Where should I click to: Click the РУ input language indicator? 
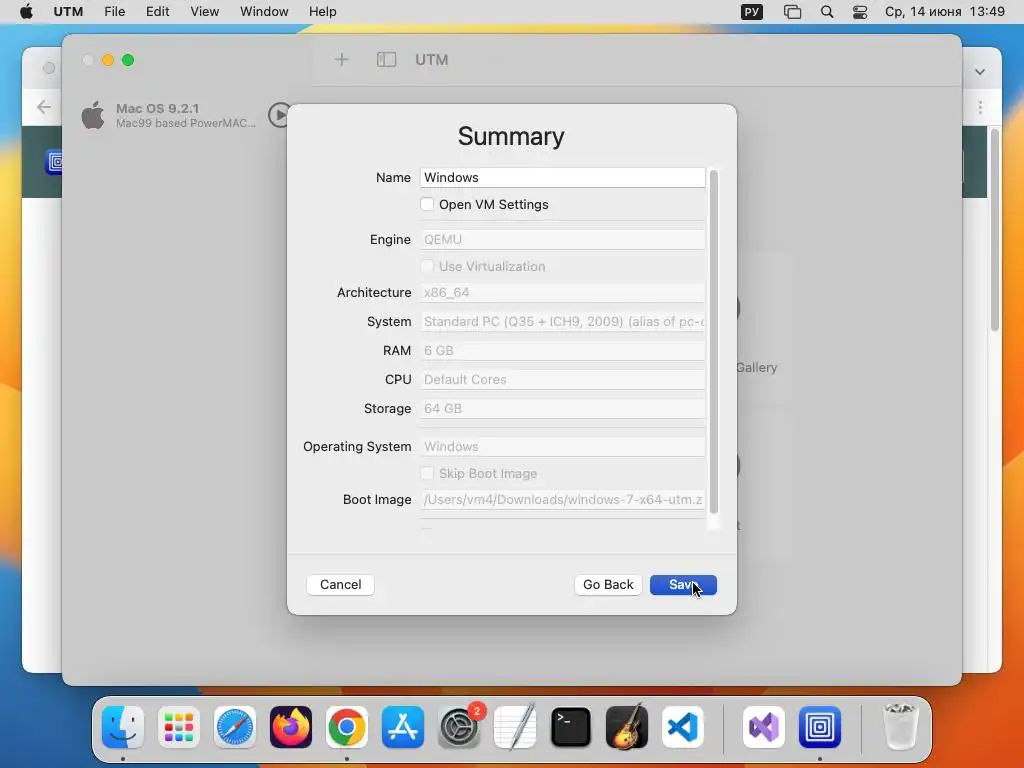coord(752,12)
